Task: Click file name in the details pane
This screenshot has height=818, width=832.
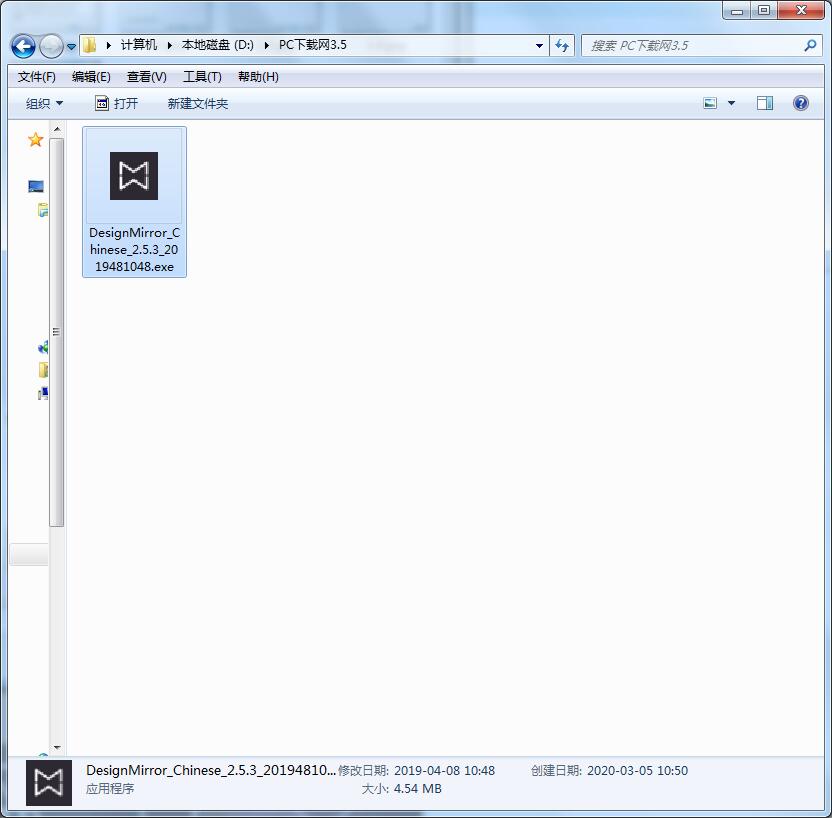Action: point(211,770)
